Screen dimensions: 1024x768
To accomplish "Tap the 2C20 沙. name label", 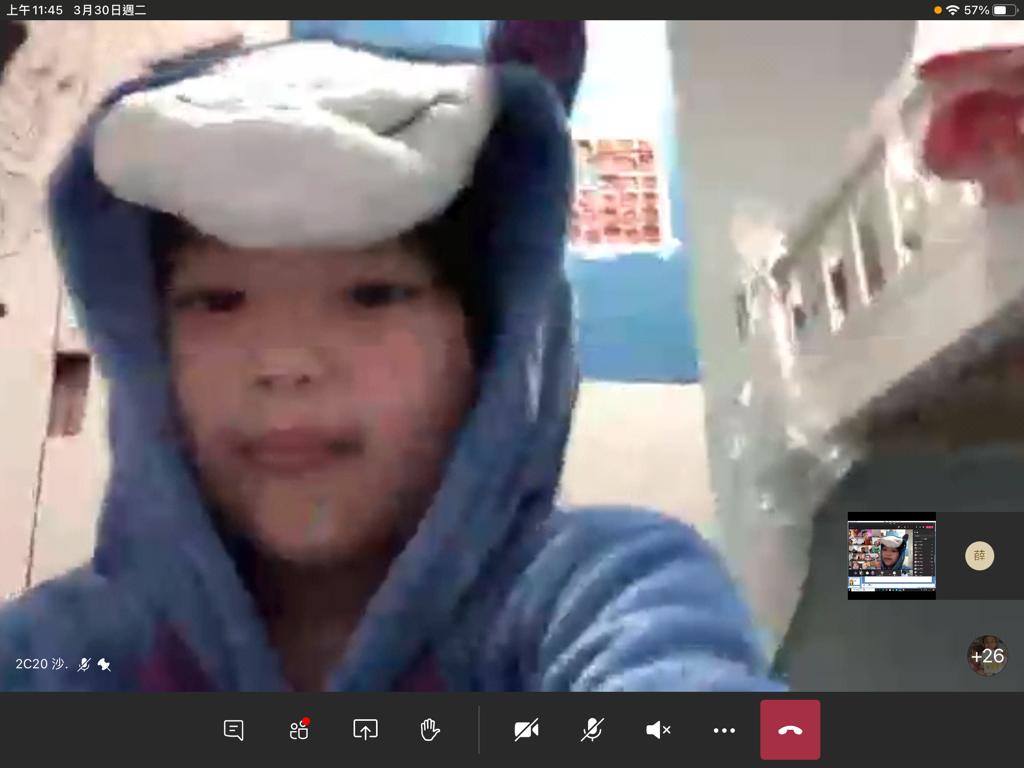I will tap(42, 664).
